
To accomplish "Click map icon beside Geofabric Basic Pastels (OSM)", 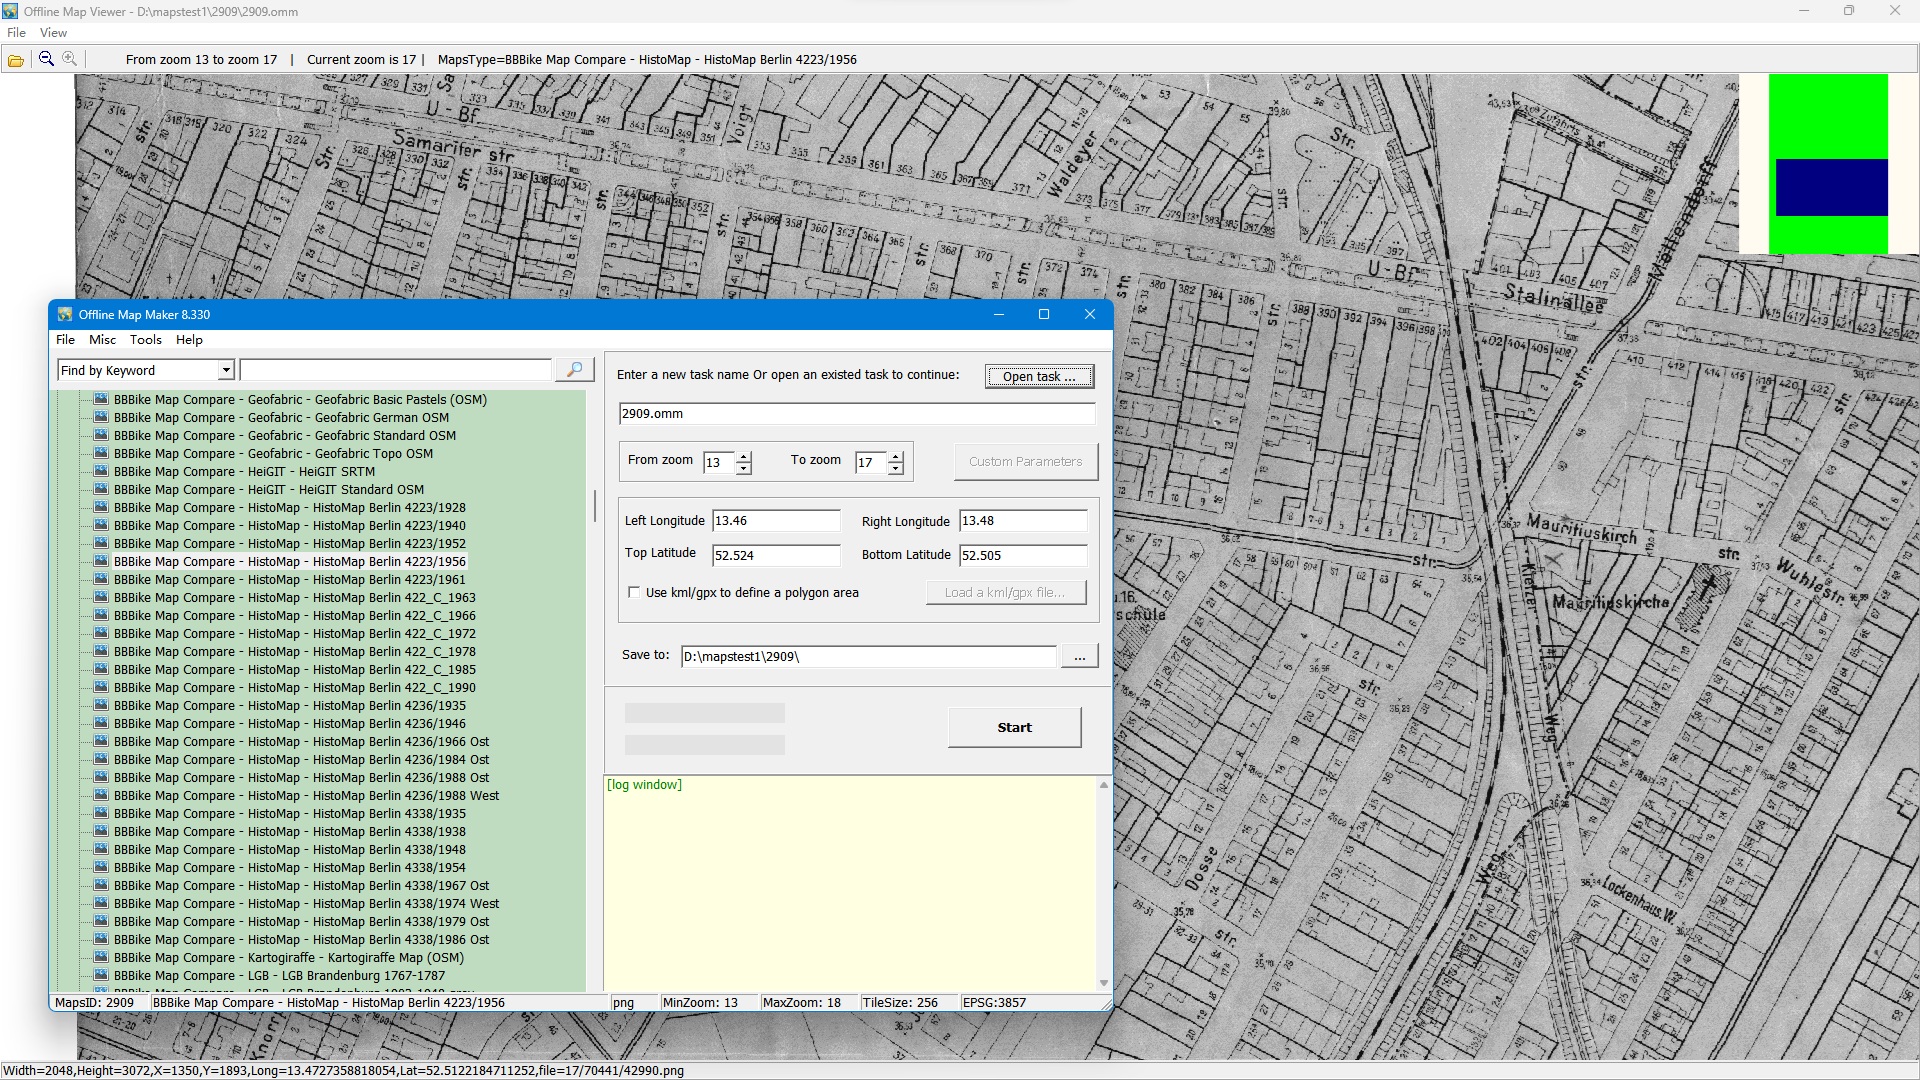I will pos(101,399).
